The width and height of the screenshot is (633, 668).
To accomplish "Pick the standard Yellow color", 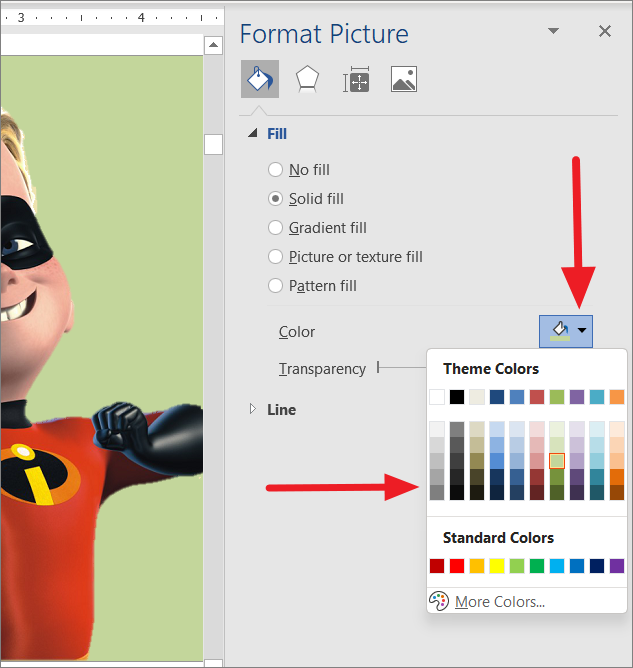I will tap(497, 566).
